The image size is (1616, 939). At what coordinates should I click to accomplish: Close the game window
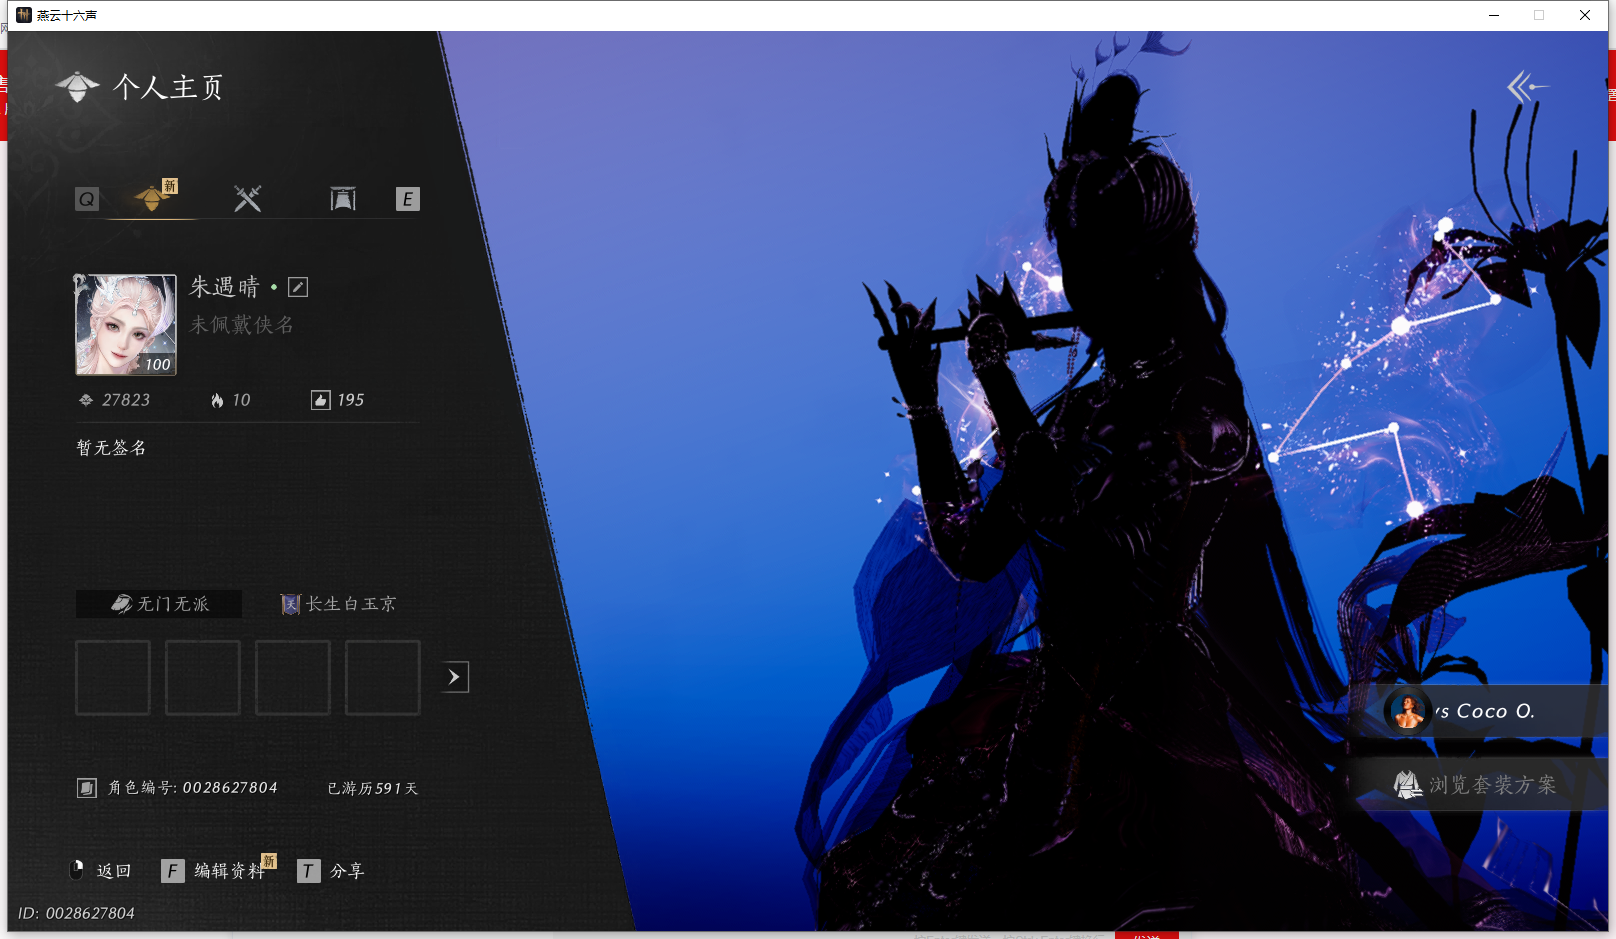(x=1585, y=15)
